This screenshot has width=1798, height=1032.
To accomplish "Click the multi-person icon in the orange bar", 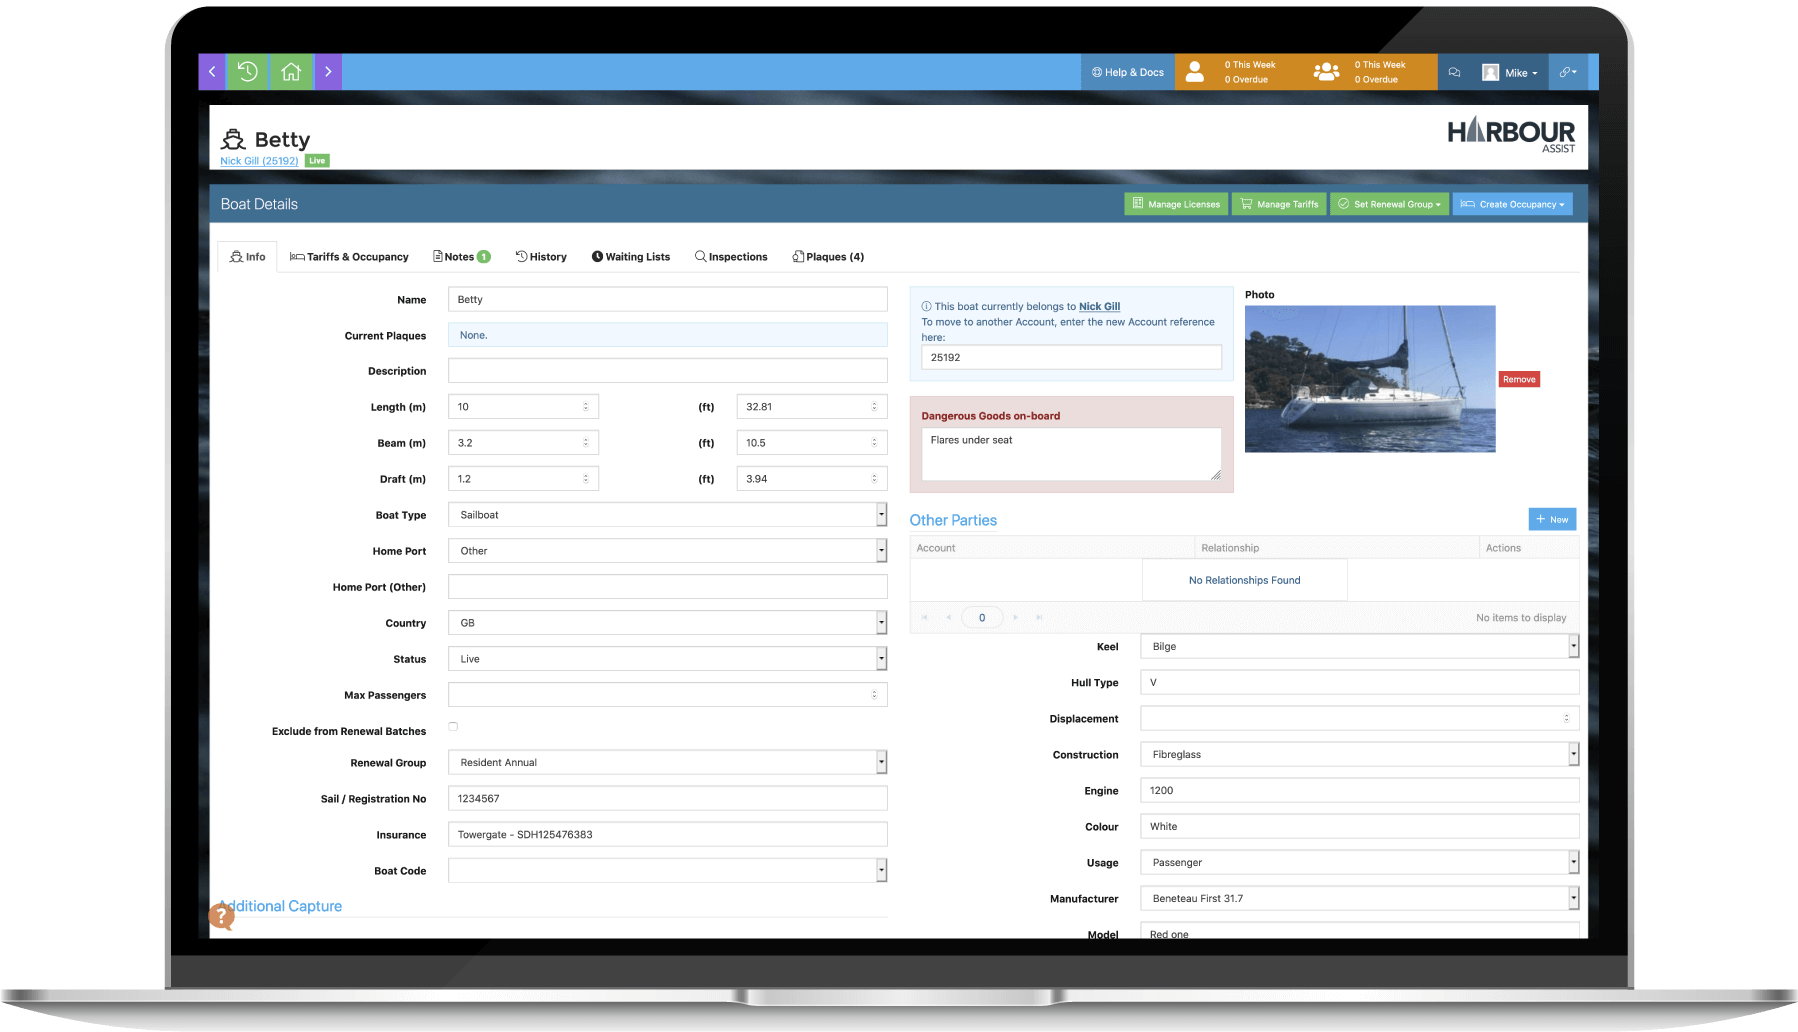I will [1325, 71].
